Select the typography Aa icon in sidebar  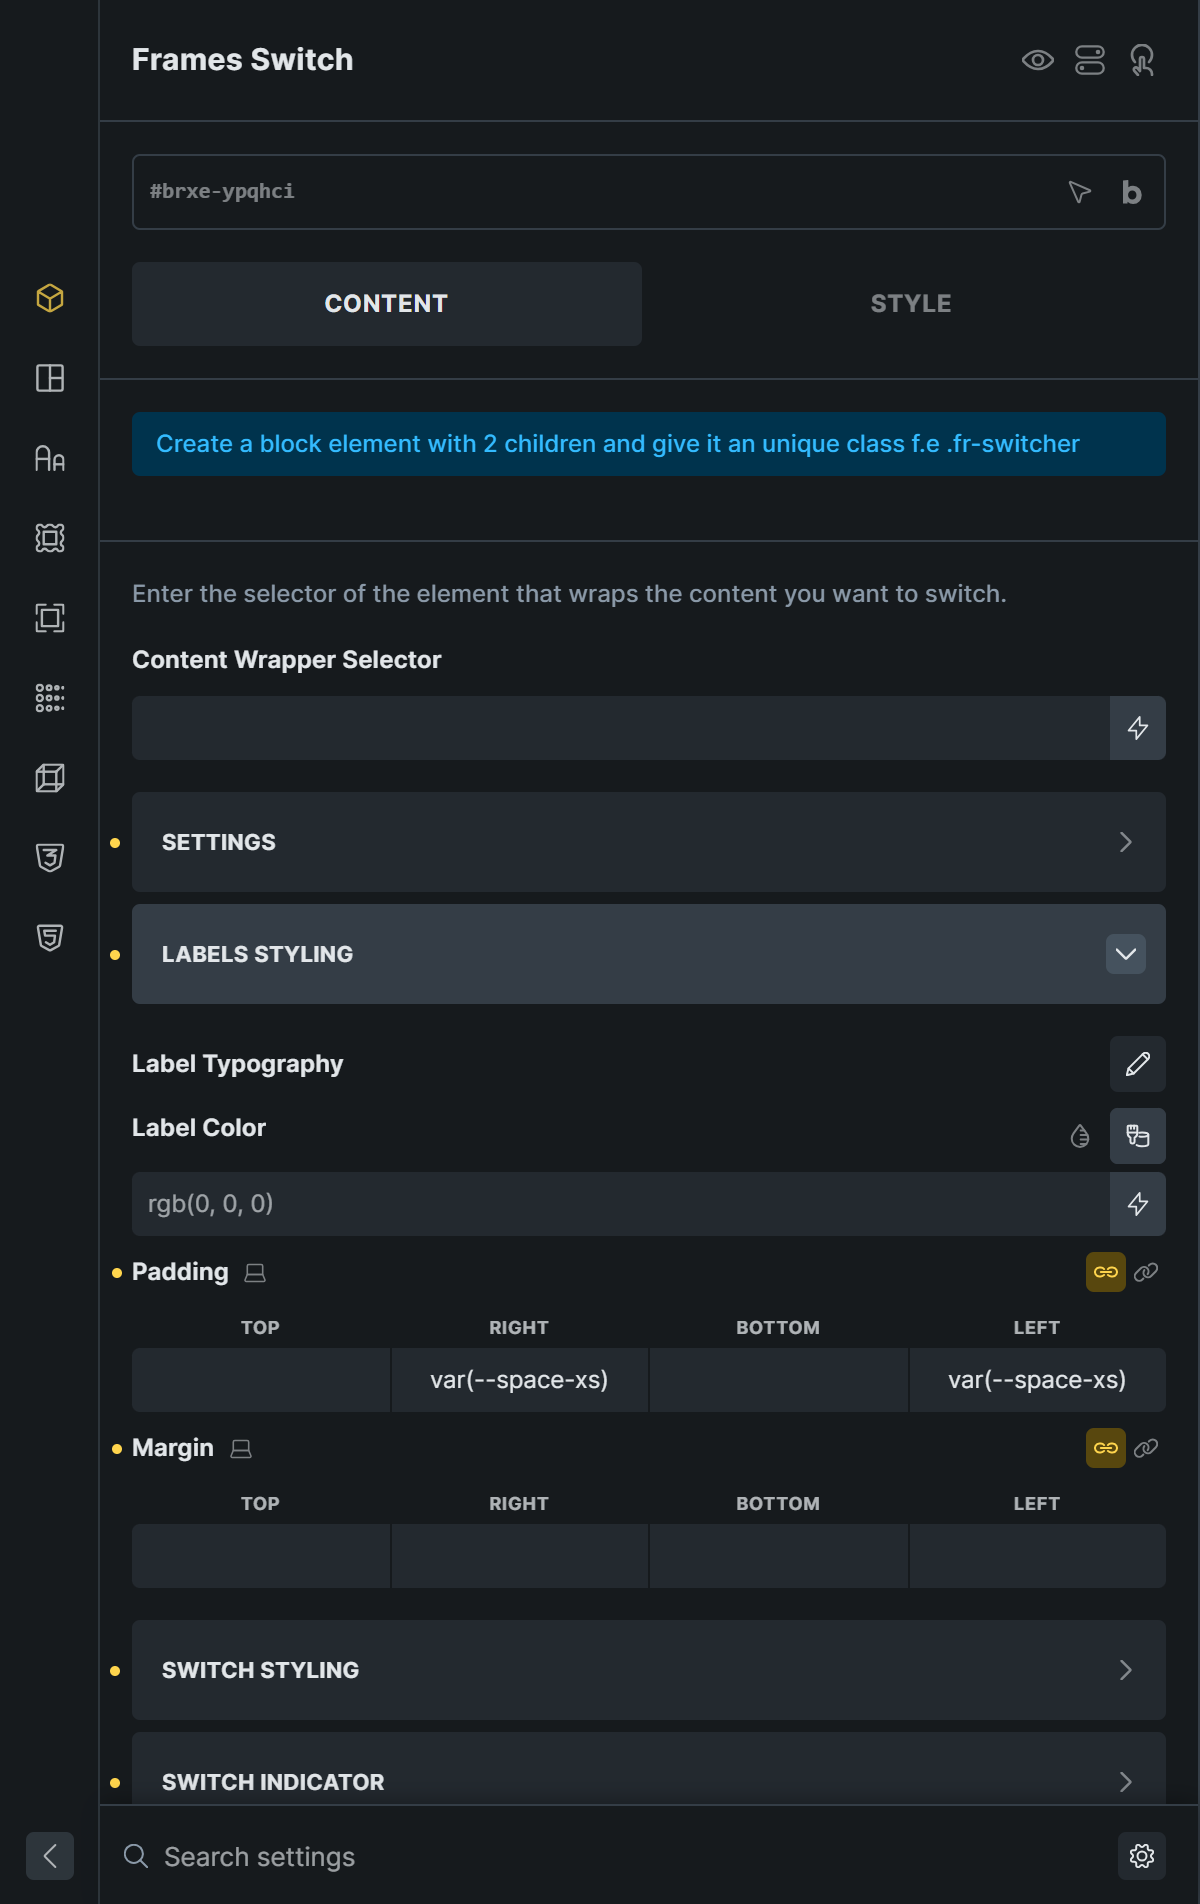[x=50, y=458]
